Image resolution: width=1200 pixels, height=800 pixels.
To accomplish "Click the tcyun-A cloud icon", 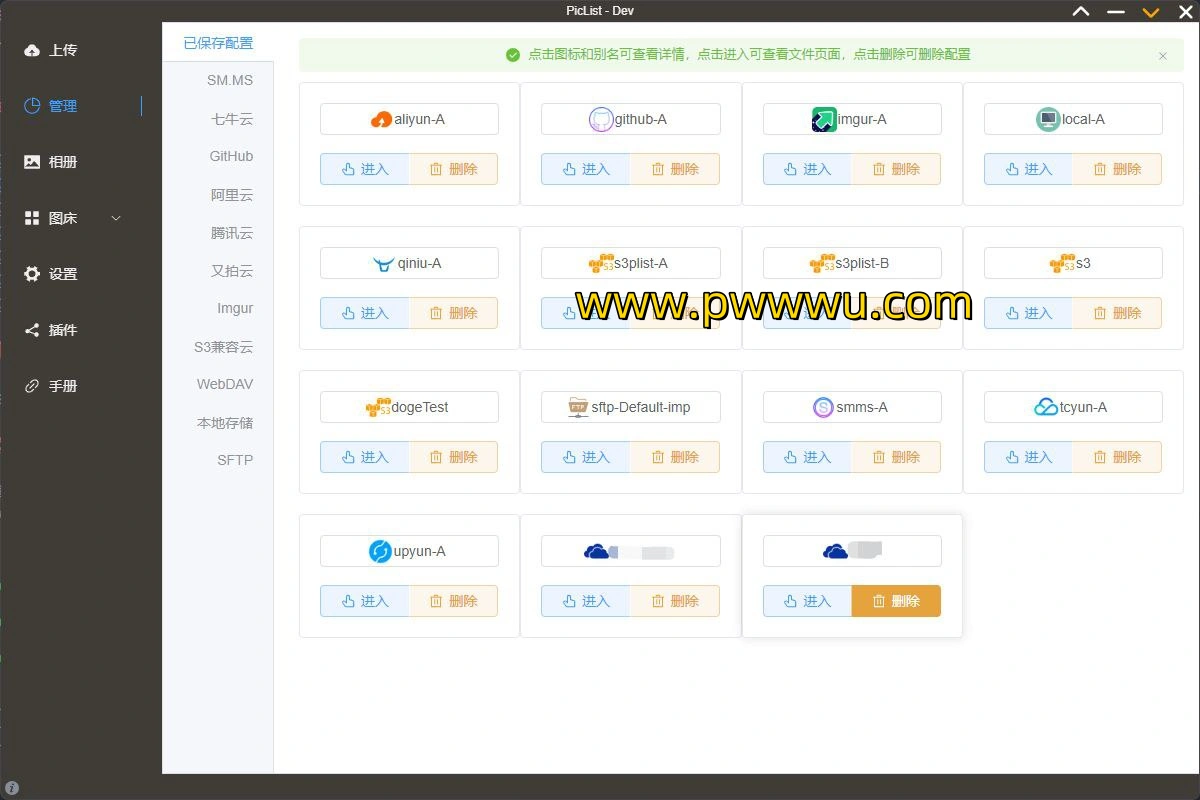I will point(1046,408).
